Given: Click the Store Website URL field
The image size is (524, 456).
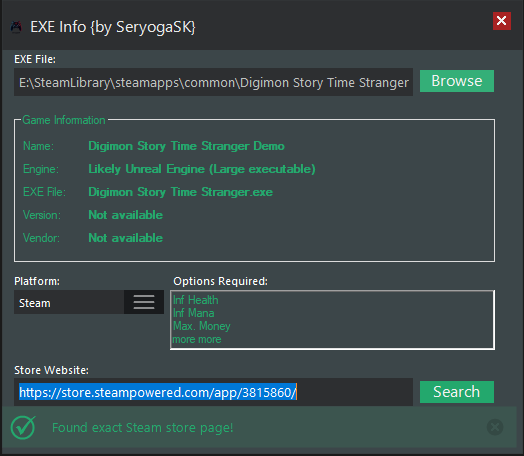Looking at the screenshot, I should click(x=213, y=392).
